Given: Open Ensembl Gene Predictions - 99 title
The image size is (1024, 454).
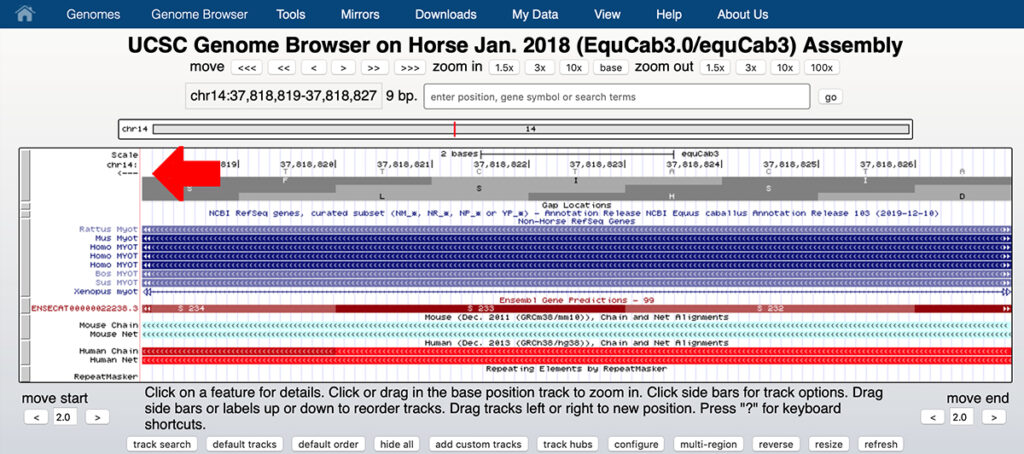Looking at the screenshot, I should 576,300.
